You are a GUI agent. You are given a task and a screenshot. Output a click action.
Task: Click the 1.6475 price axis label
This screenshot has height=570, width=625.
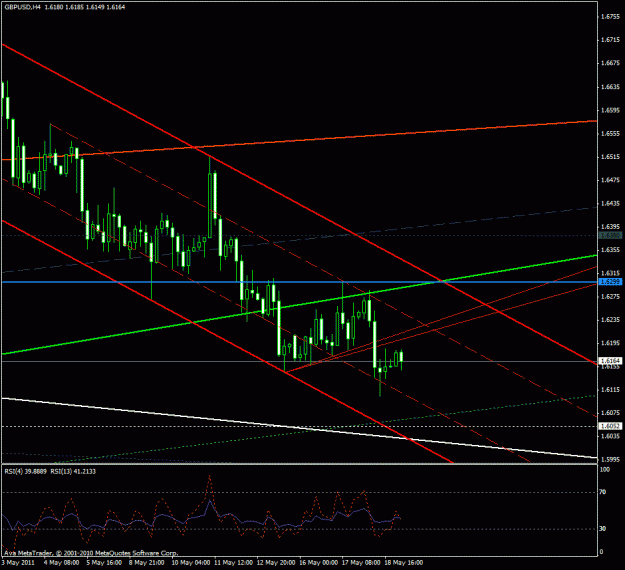610,180
